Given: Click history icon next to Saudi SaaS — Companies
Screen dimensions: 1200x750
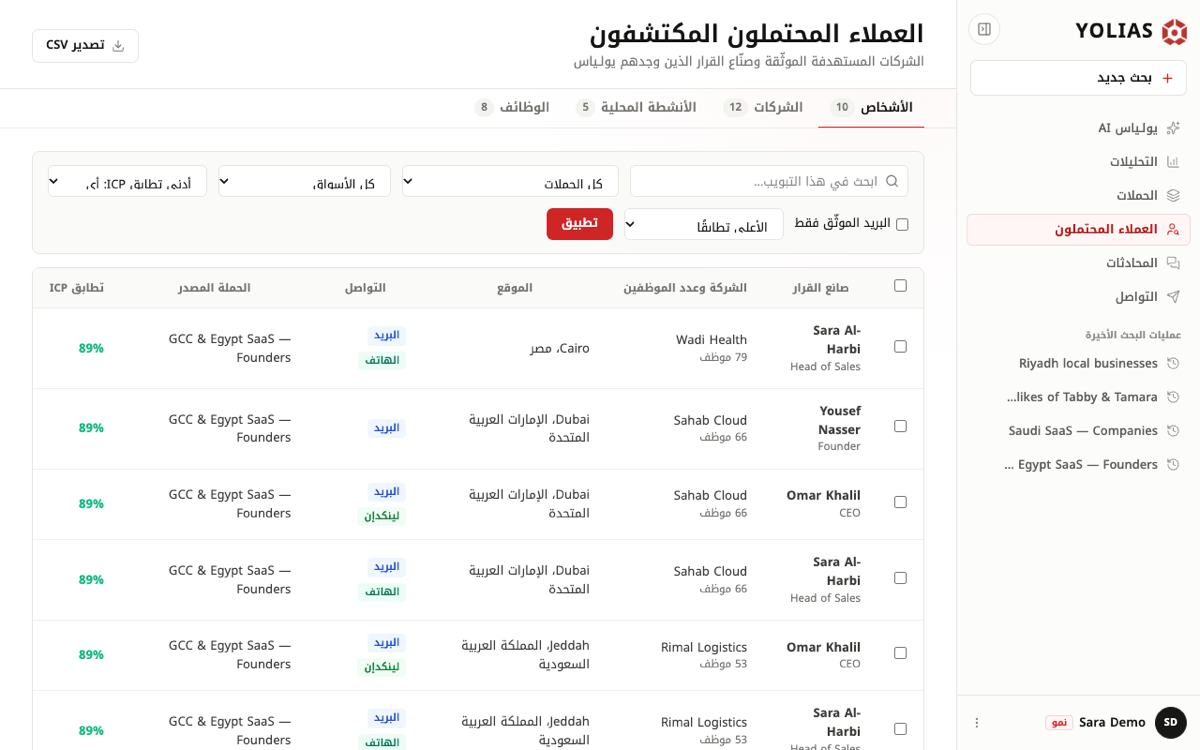Looking at the screenshot, I should (1173, 431).
